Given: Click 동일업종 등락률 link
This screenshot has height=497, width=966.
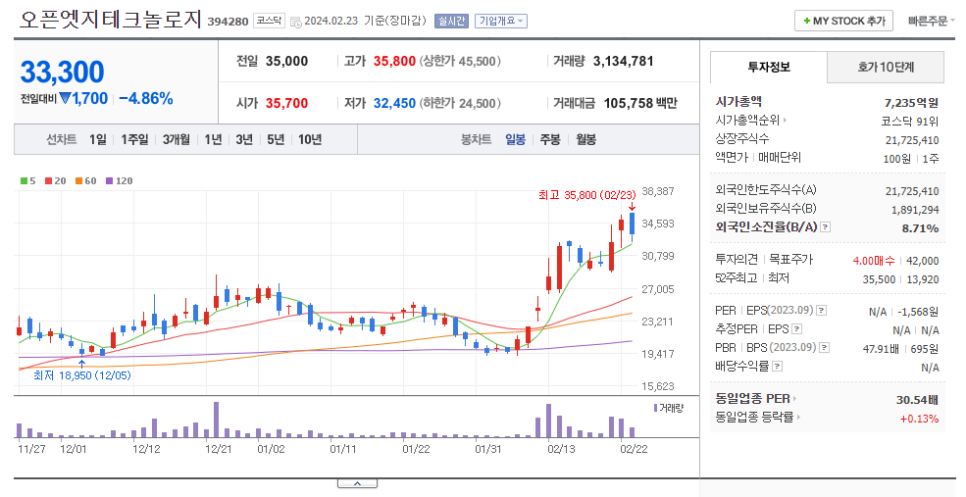Looking at the screenshot, I should (754, 418).
